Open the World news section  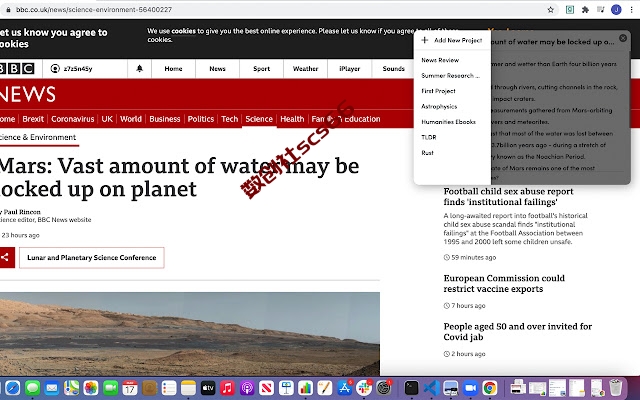131,119
